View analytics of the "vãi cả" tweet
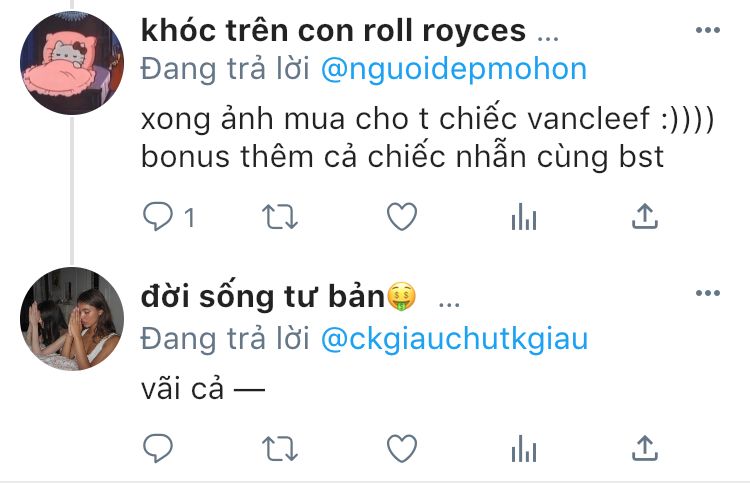Image resolution: width=750 pixels, height=483 pixels. coord(524,449)
